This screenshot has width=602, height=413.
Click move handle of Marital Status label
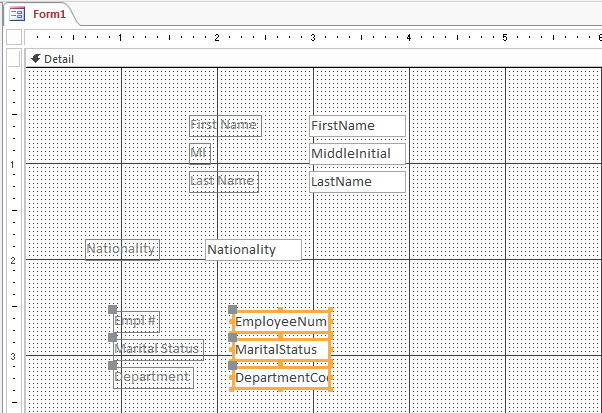click(x=112, y=337)
